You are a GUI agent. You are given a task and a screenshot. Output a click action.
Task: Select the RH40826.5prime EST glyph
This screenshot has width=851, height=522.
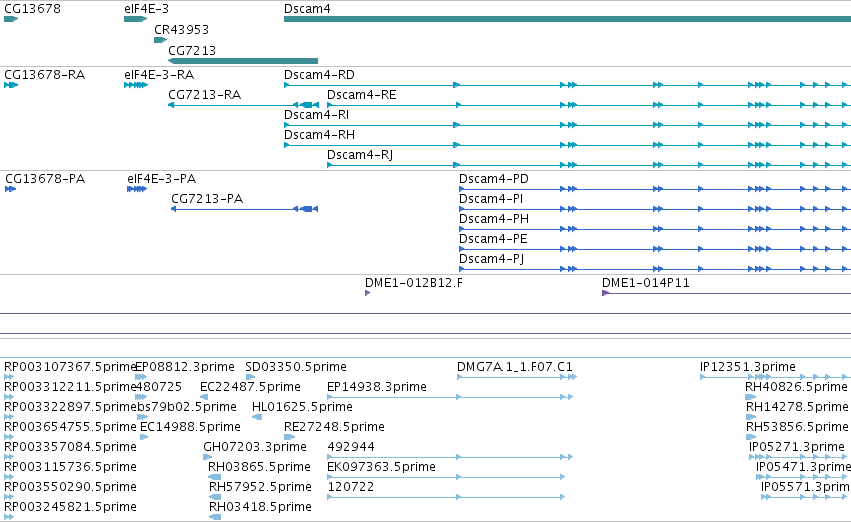coord(751,397)
